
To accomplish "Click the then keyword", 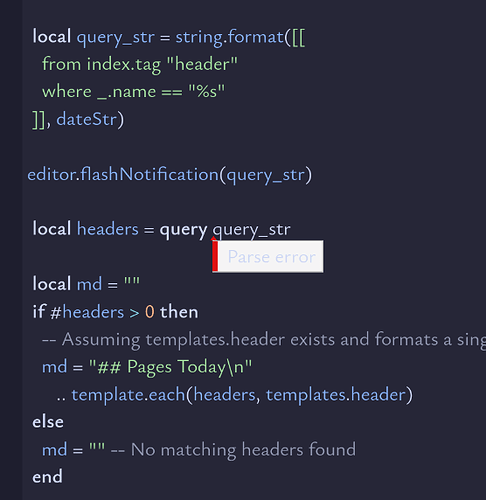I will tap(179, 312).
